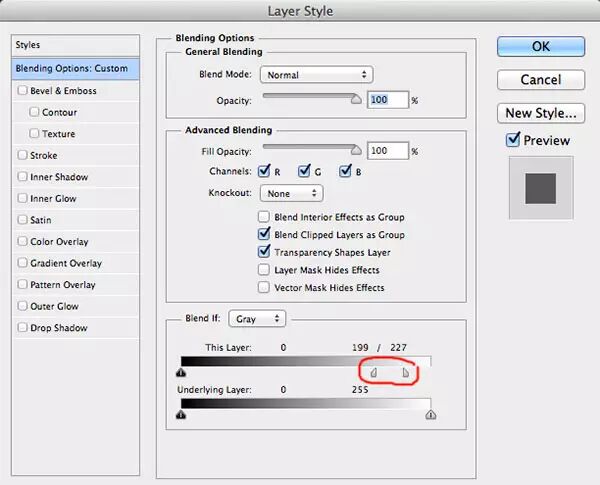Enable the Inner Glow checkbox
The height and width of the screenshot is (485, 600).
(23, 198)
